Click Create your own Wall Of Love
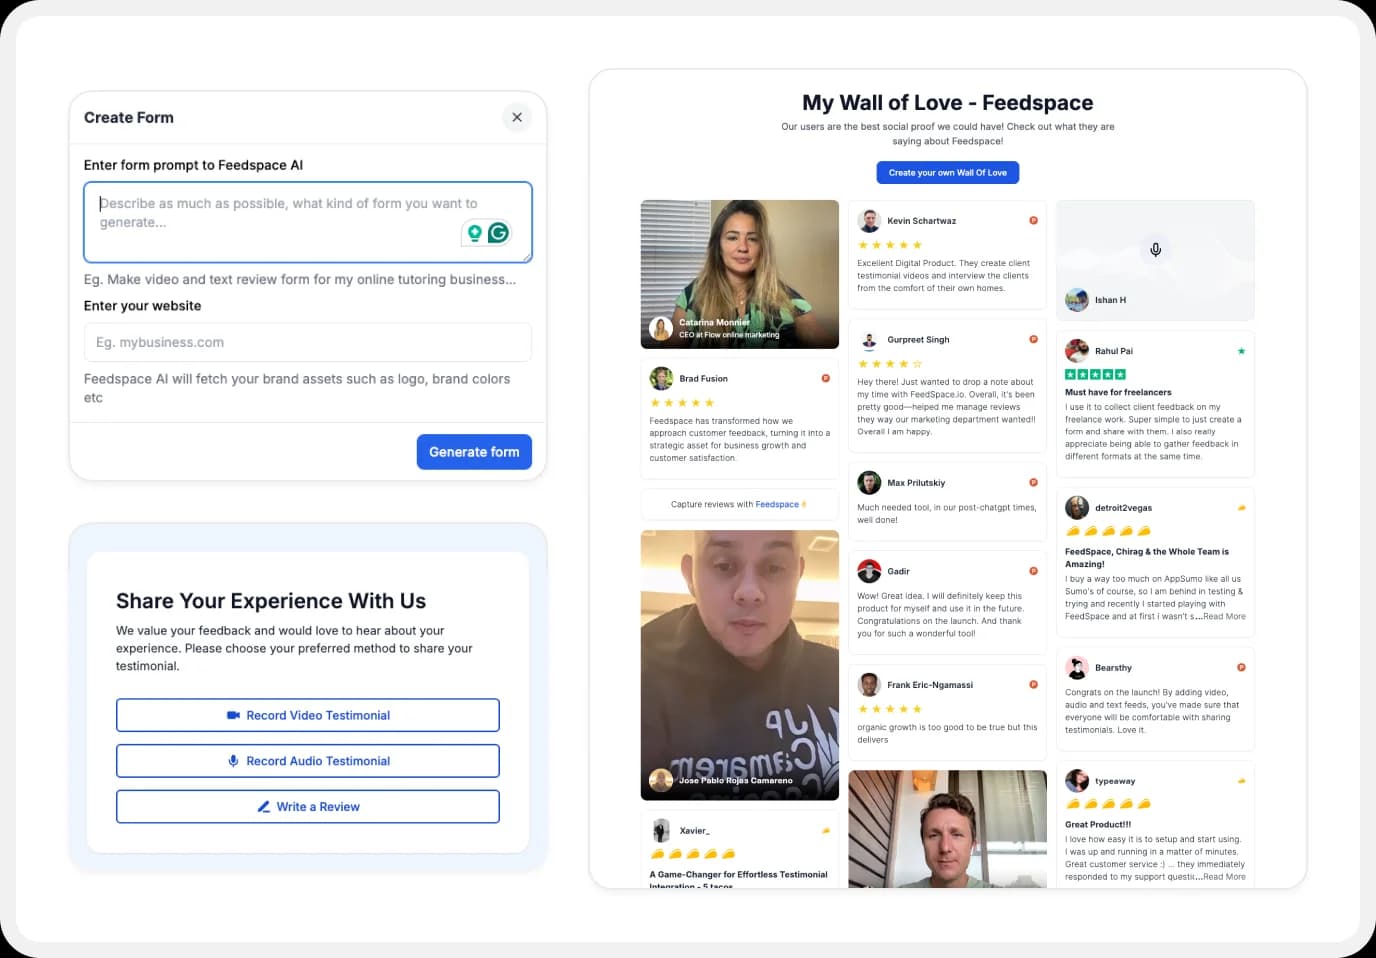The image size is (1376, 958). pyautogui.click(x=947, y=172)
